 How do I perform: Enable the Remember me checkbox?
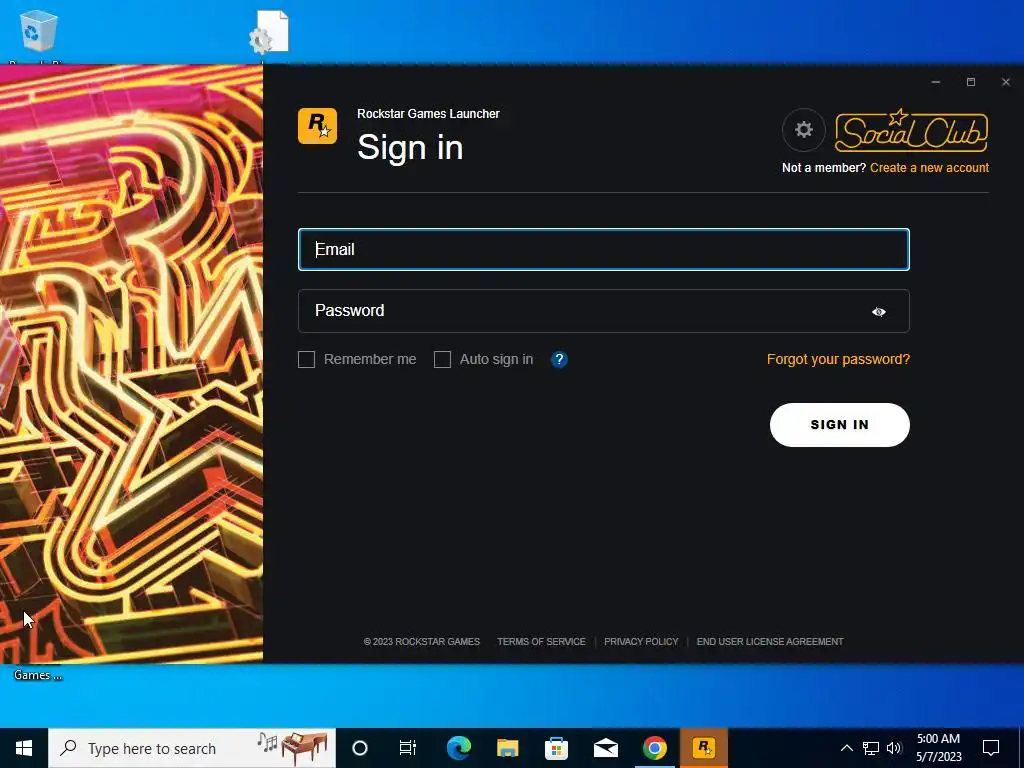click(x=306, y=359)
